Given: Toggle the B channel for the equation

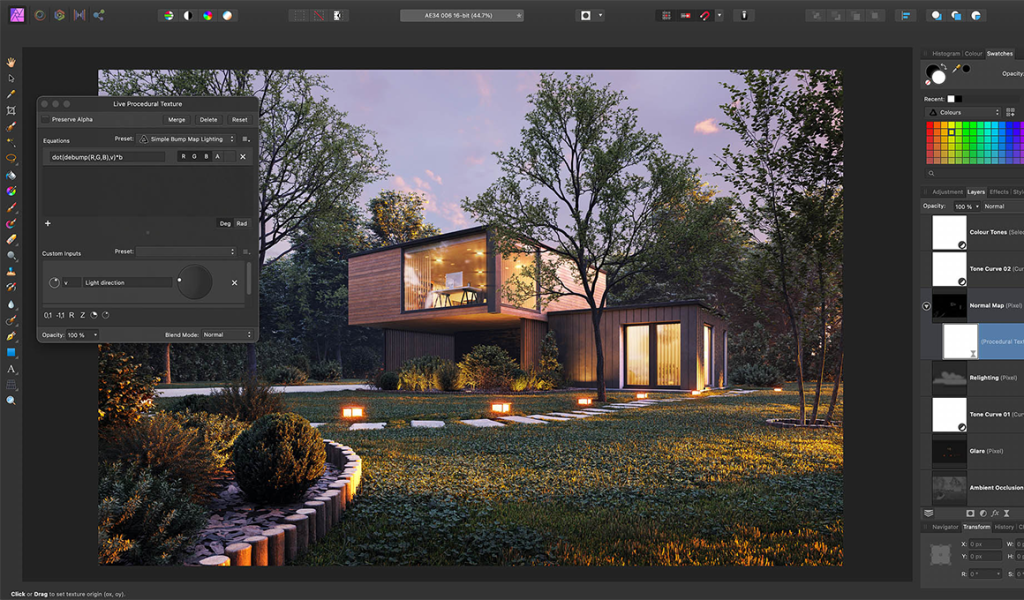Looking at the screenshot, I should click(x=206, y=157).
